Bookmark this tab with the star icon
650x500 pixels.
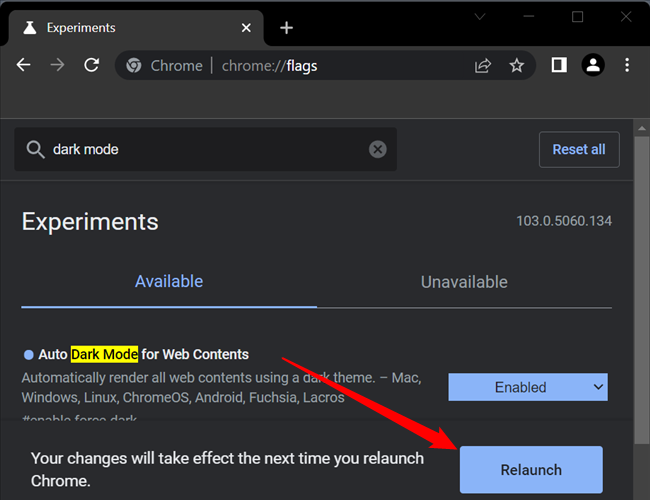(517, 66)
